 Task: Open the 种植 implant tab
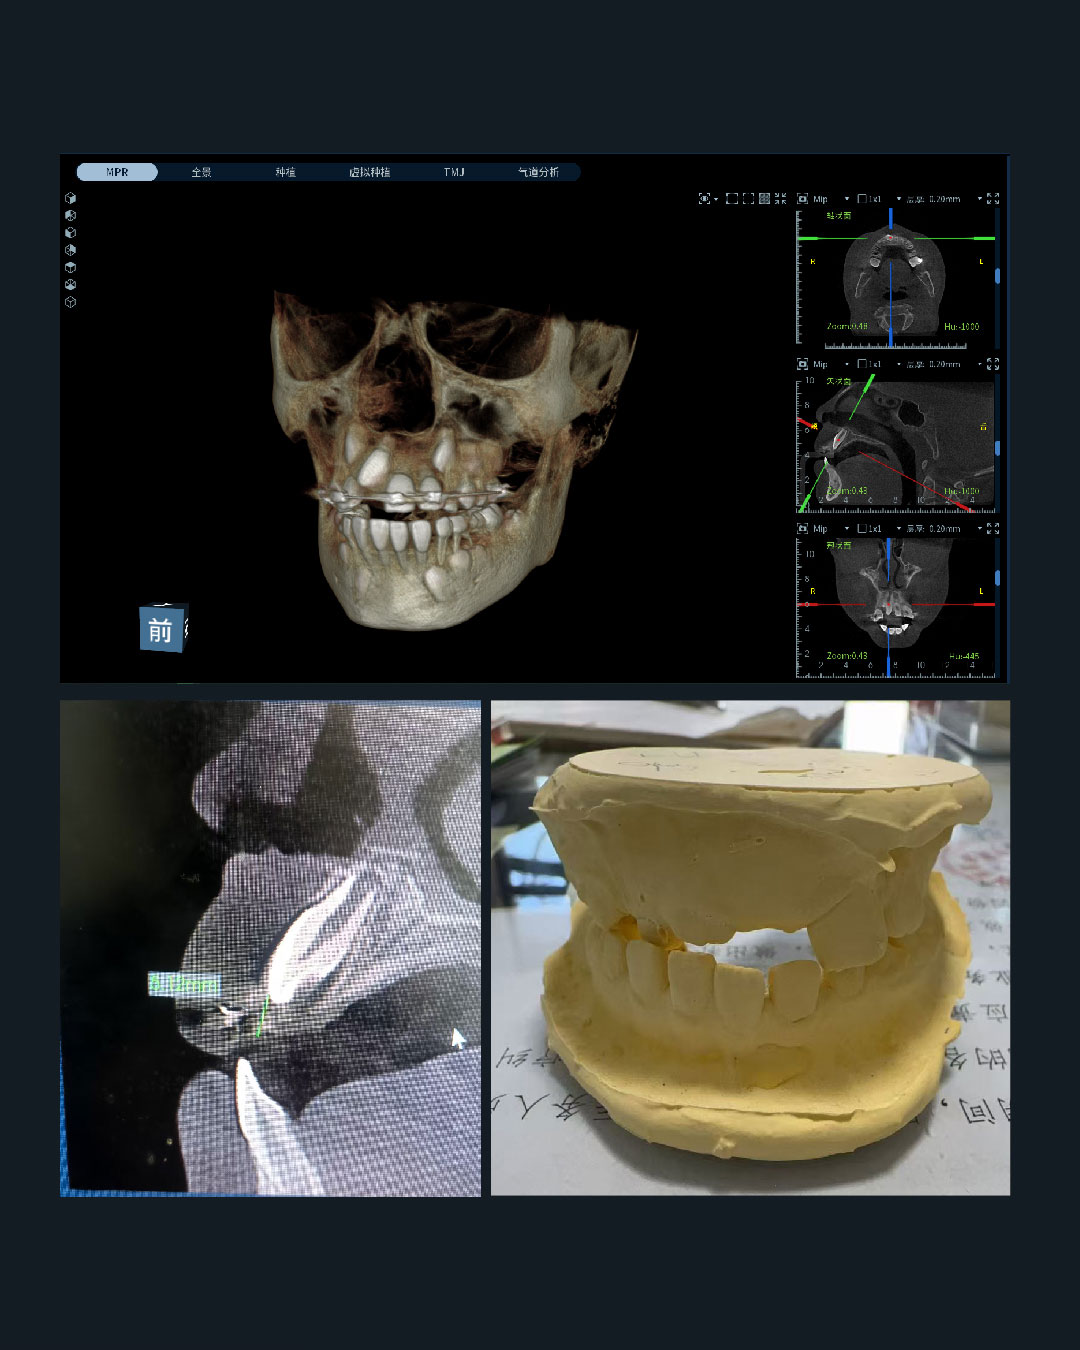point(285,172)
